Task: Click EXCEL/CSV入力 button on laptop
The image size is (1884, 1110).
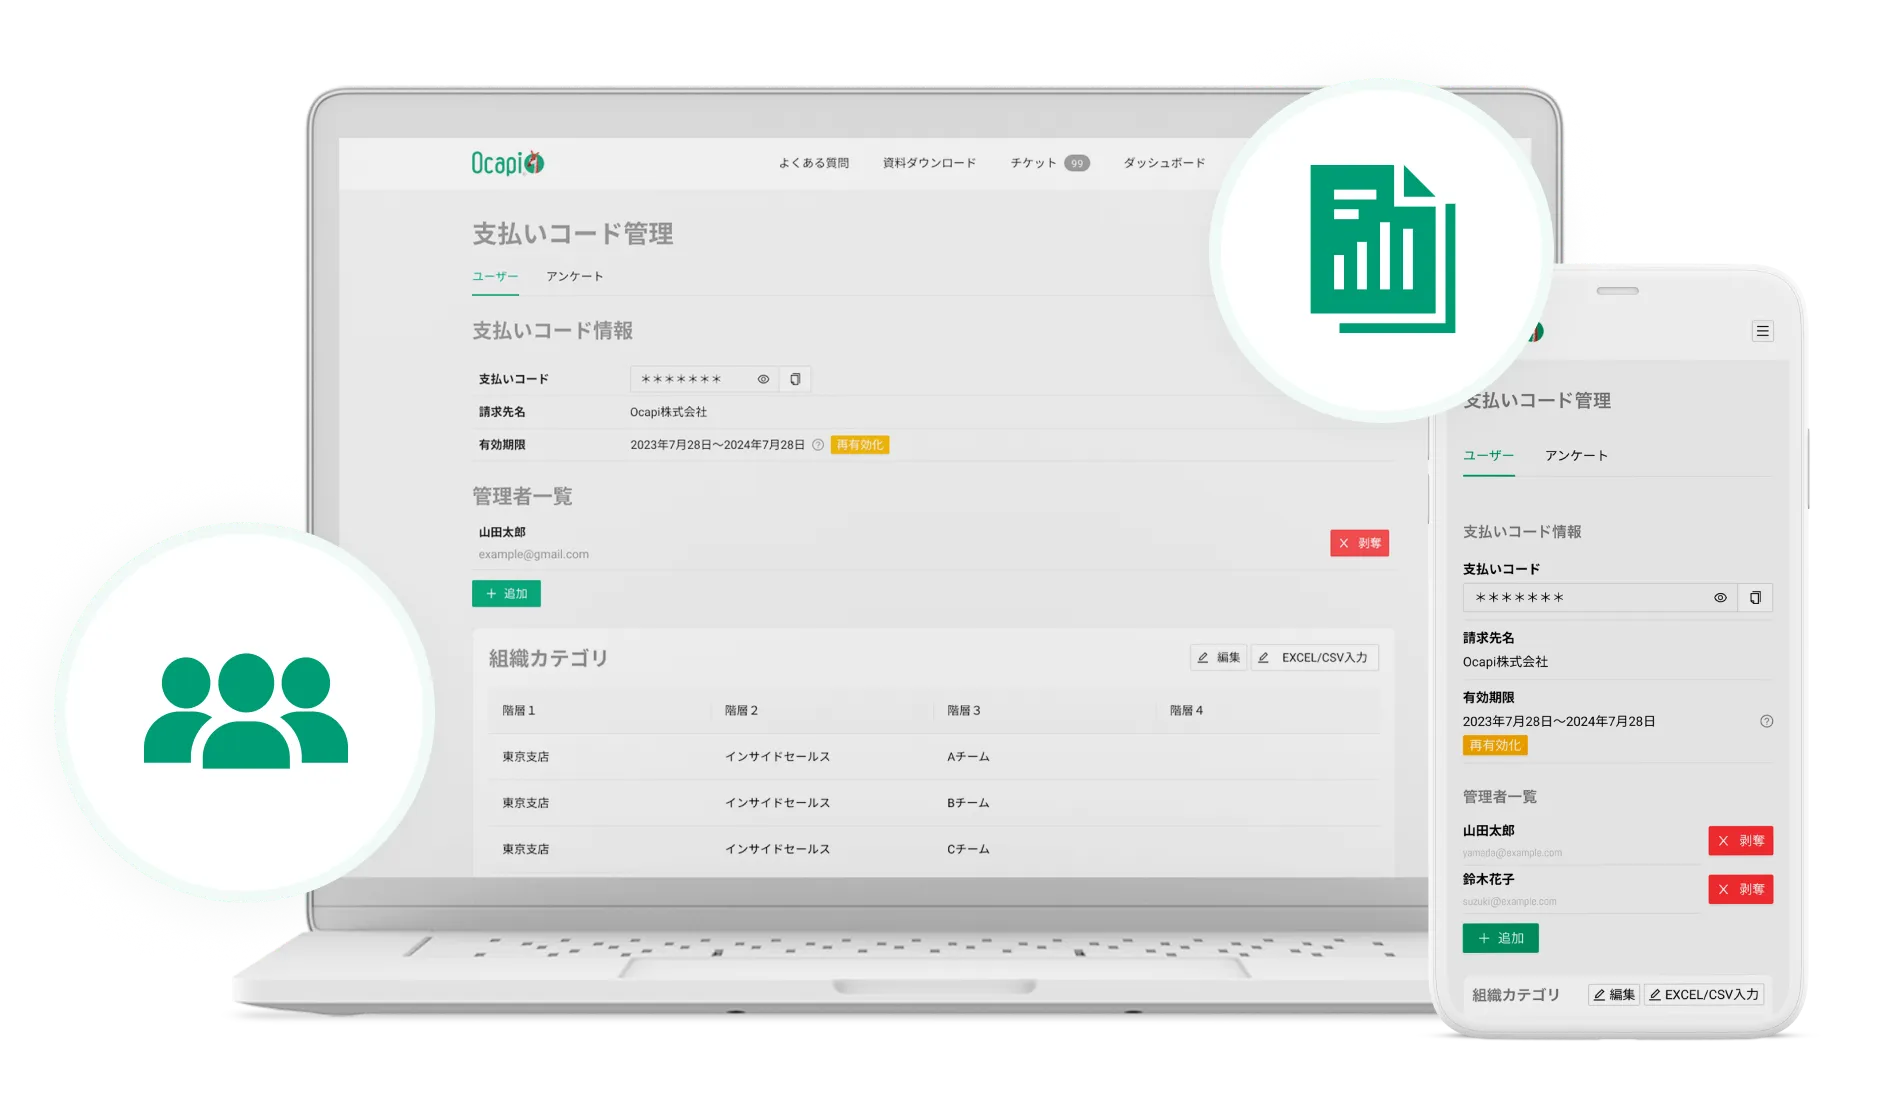Action: (x=1314, y=657)
